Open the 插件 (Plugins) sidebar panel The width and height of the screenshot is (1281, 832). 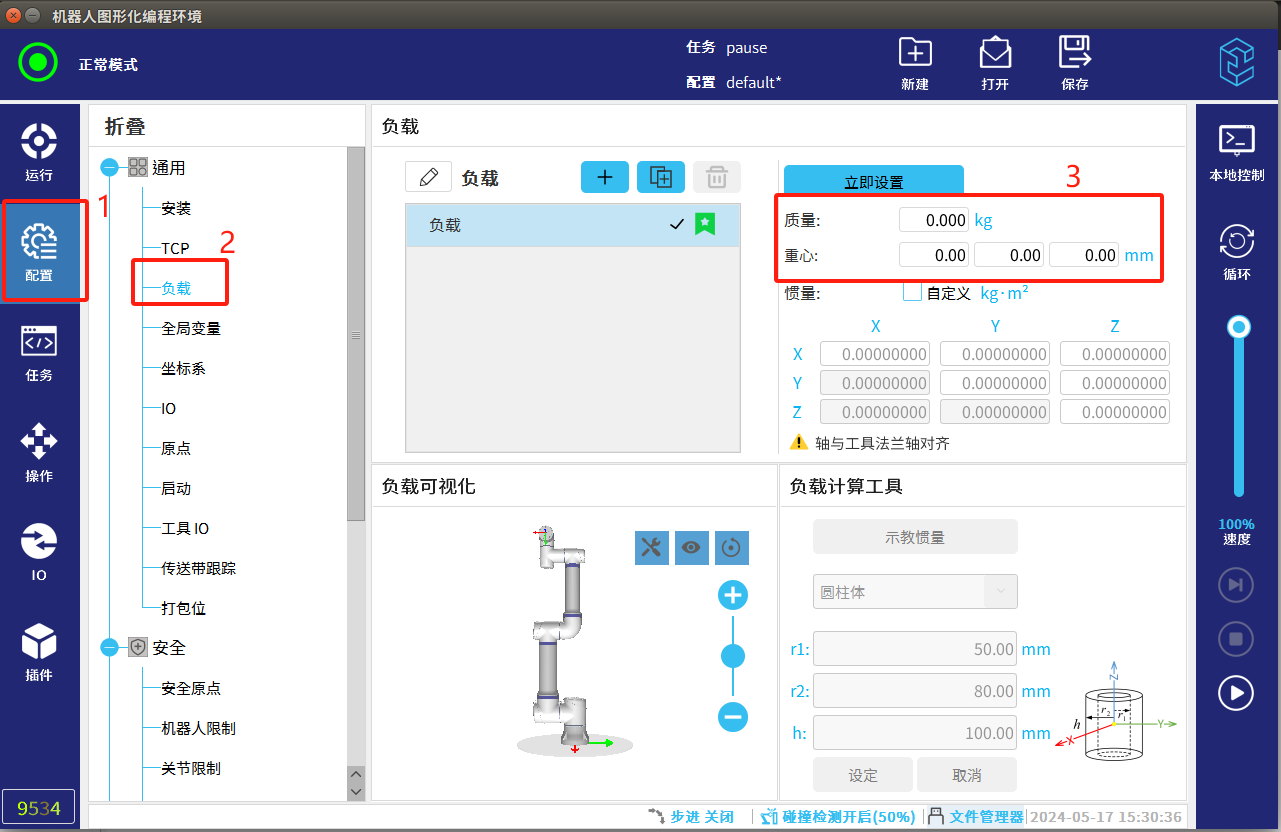[39, 651]
